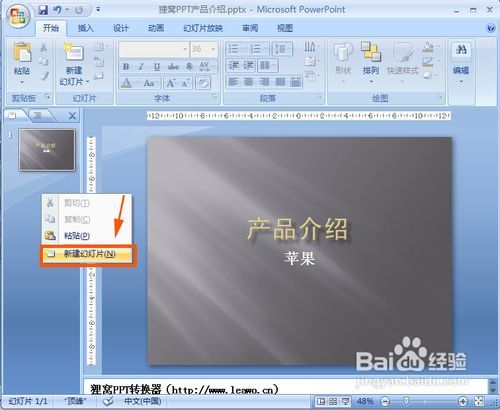Cut selection with ribbon scissors icon

click(x=44, y=47)
